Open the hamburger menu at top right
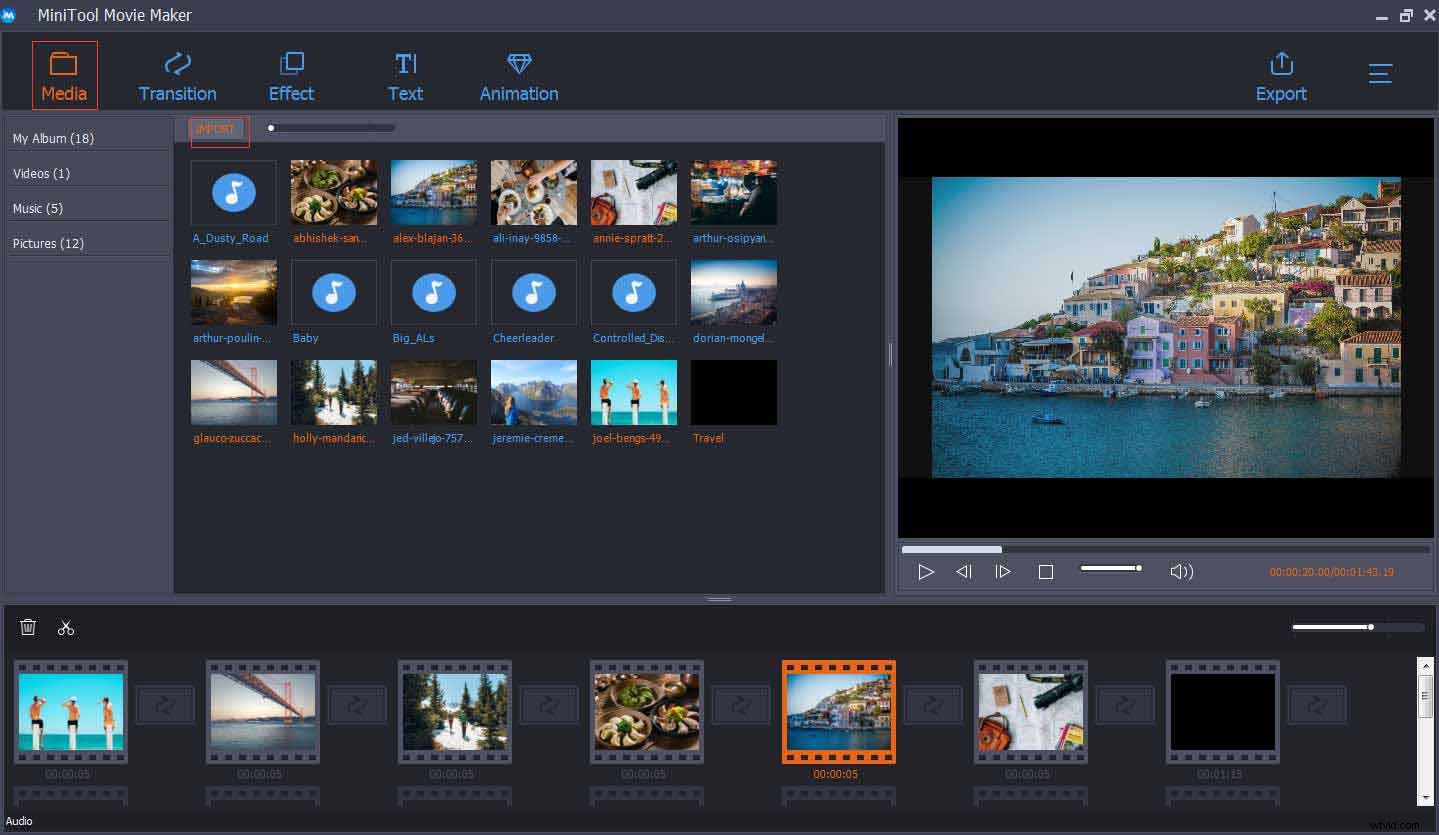 click(x=1380, y=75)
